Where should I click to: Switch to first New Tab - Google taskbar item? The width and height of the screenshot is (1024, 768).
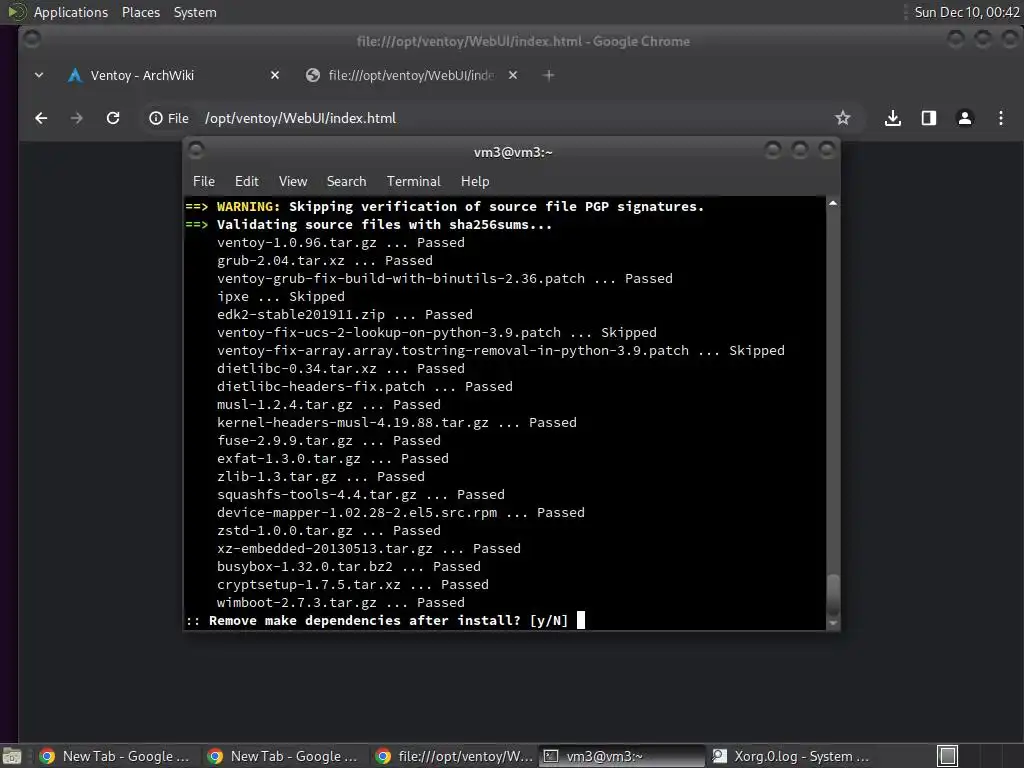click(x=115, y=756)
